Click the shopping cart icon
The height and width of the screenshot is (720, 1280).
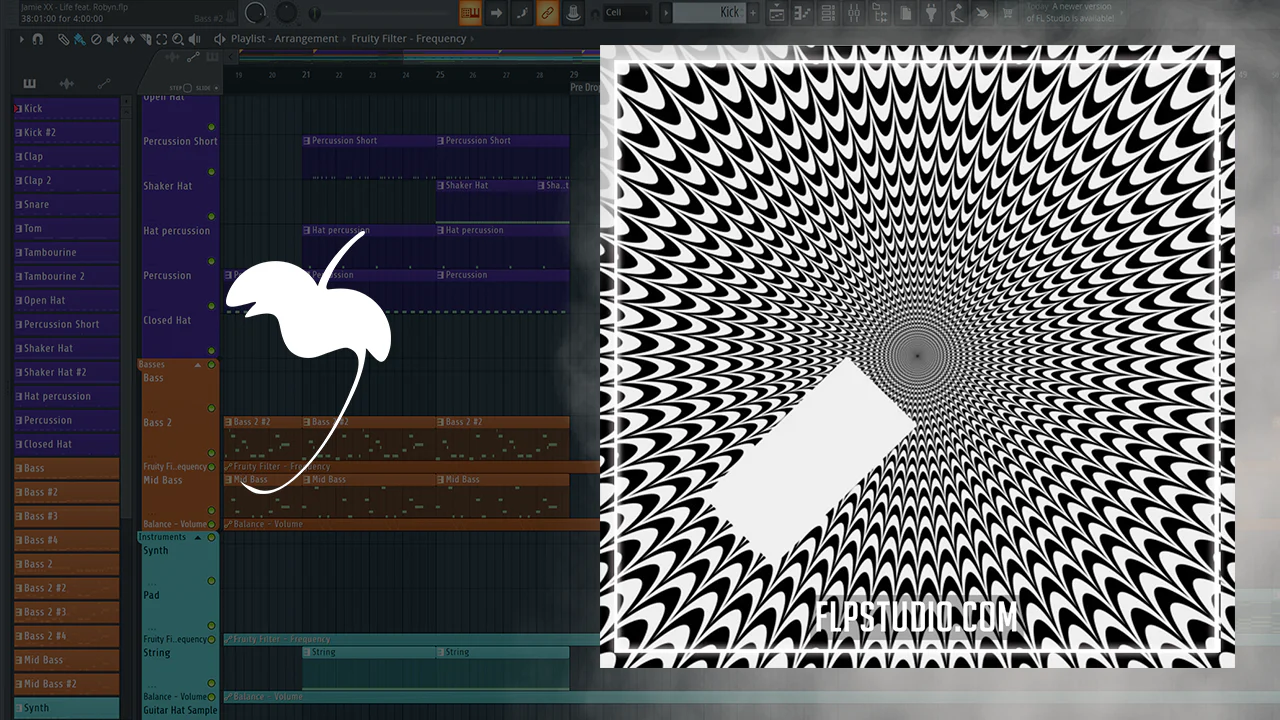(x=1007, y=13)
